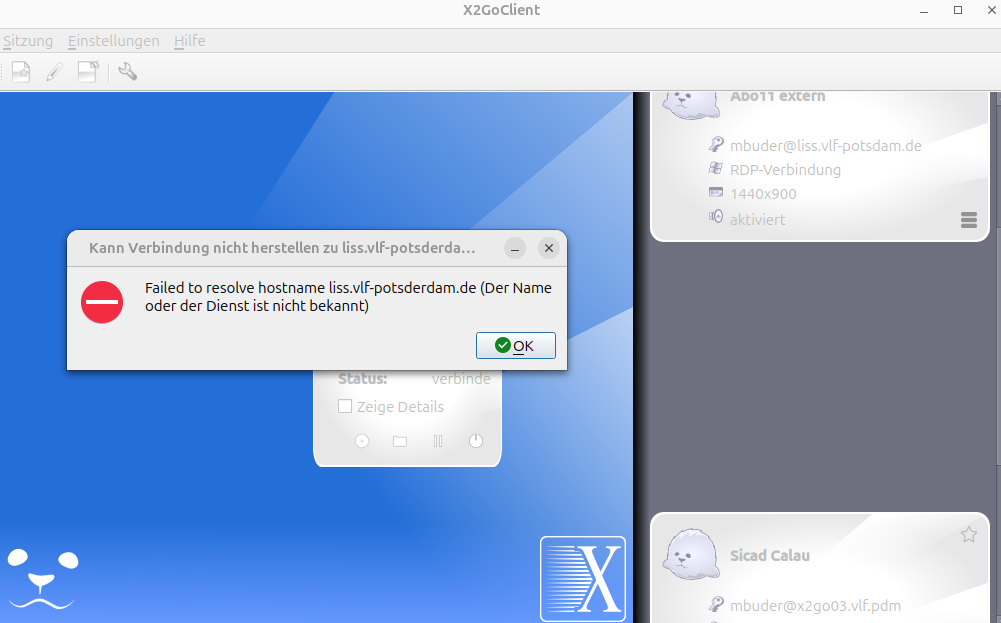Click the New Session toolbar icon
Viewport: 1001px width, 623px height.
coord(21,71)
